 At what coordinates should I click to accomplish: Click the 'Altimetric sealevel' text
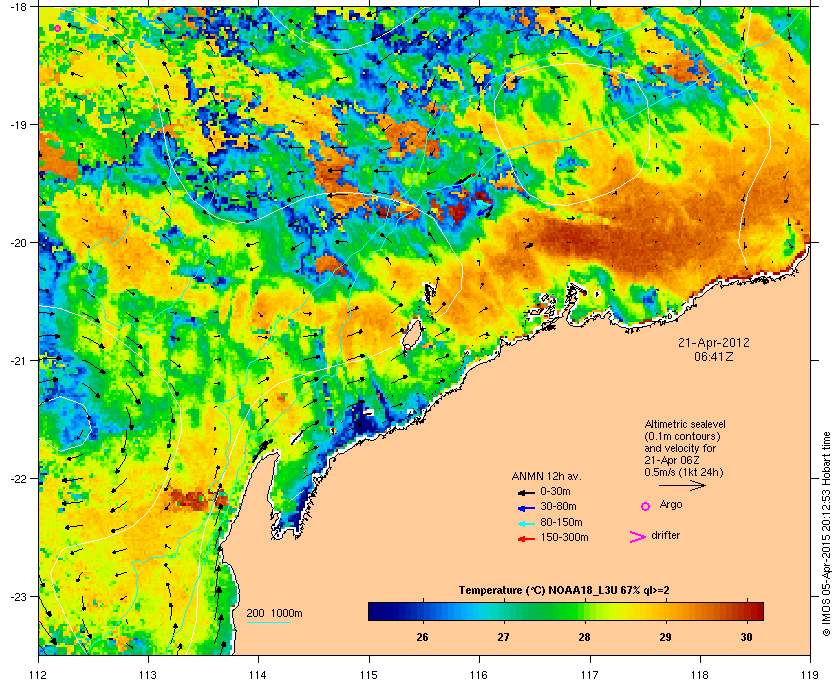click(x=685, y=424)
